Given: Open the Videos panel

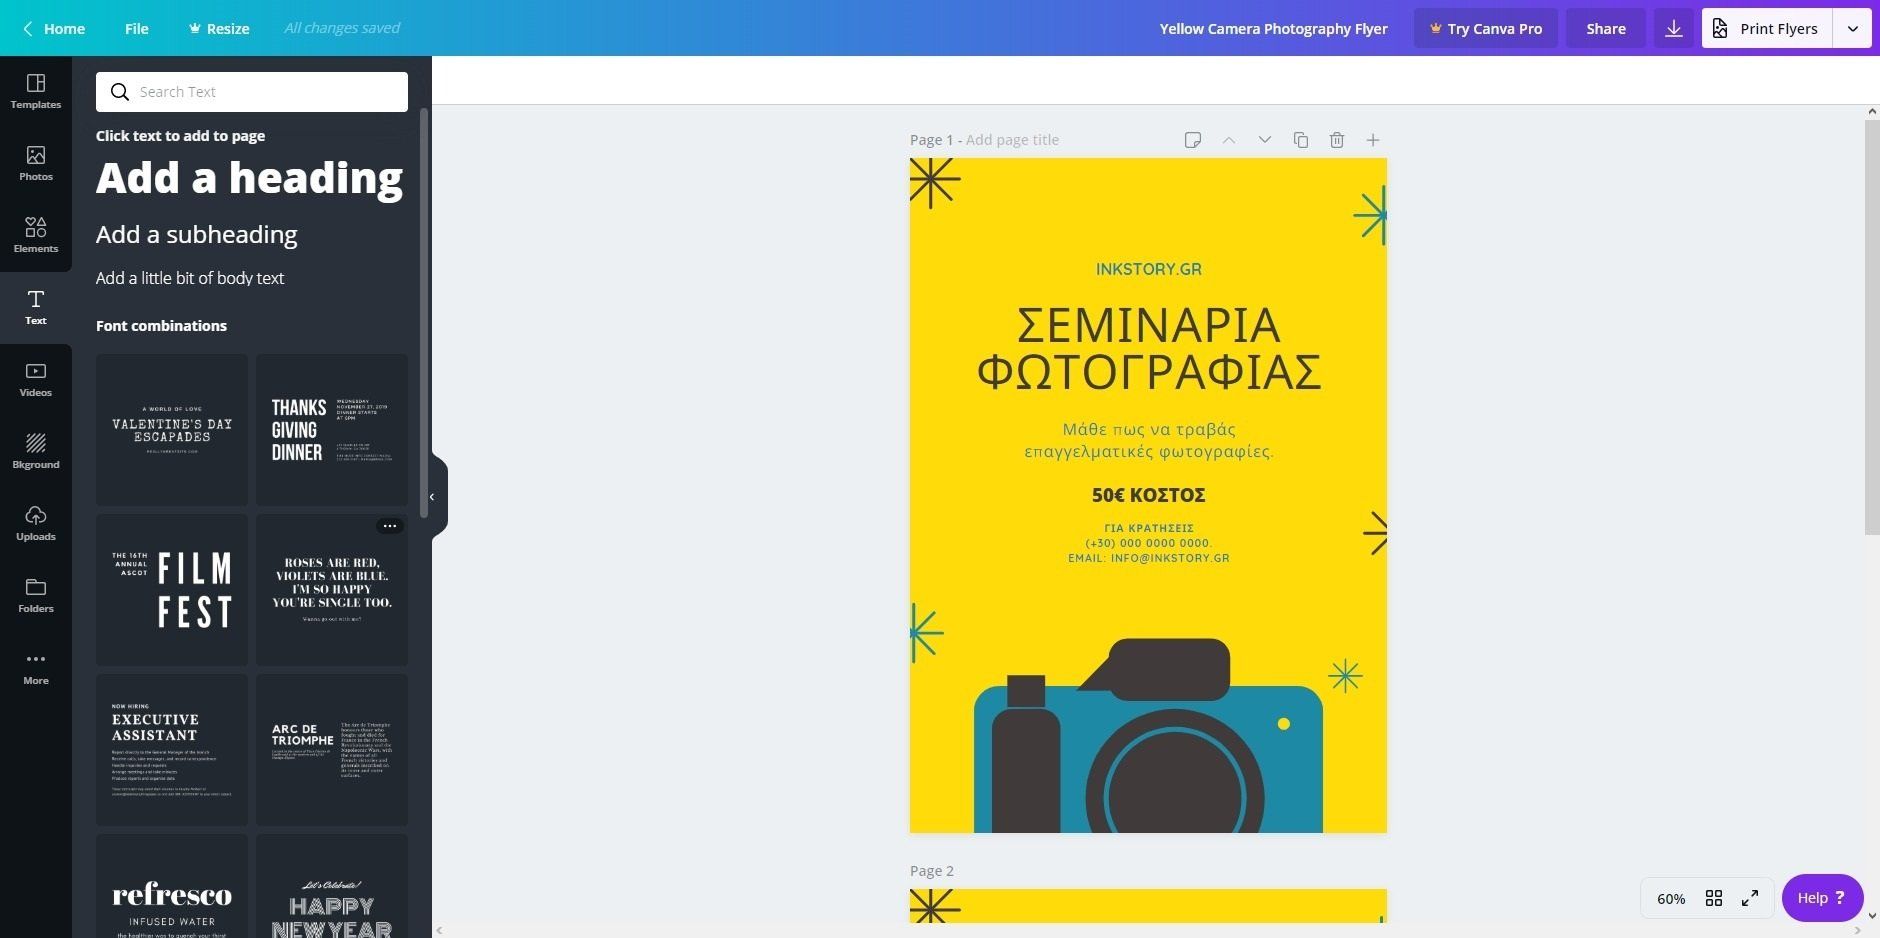Looking at the screenshot, I should tap(35, 379).
